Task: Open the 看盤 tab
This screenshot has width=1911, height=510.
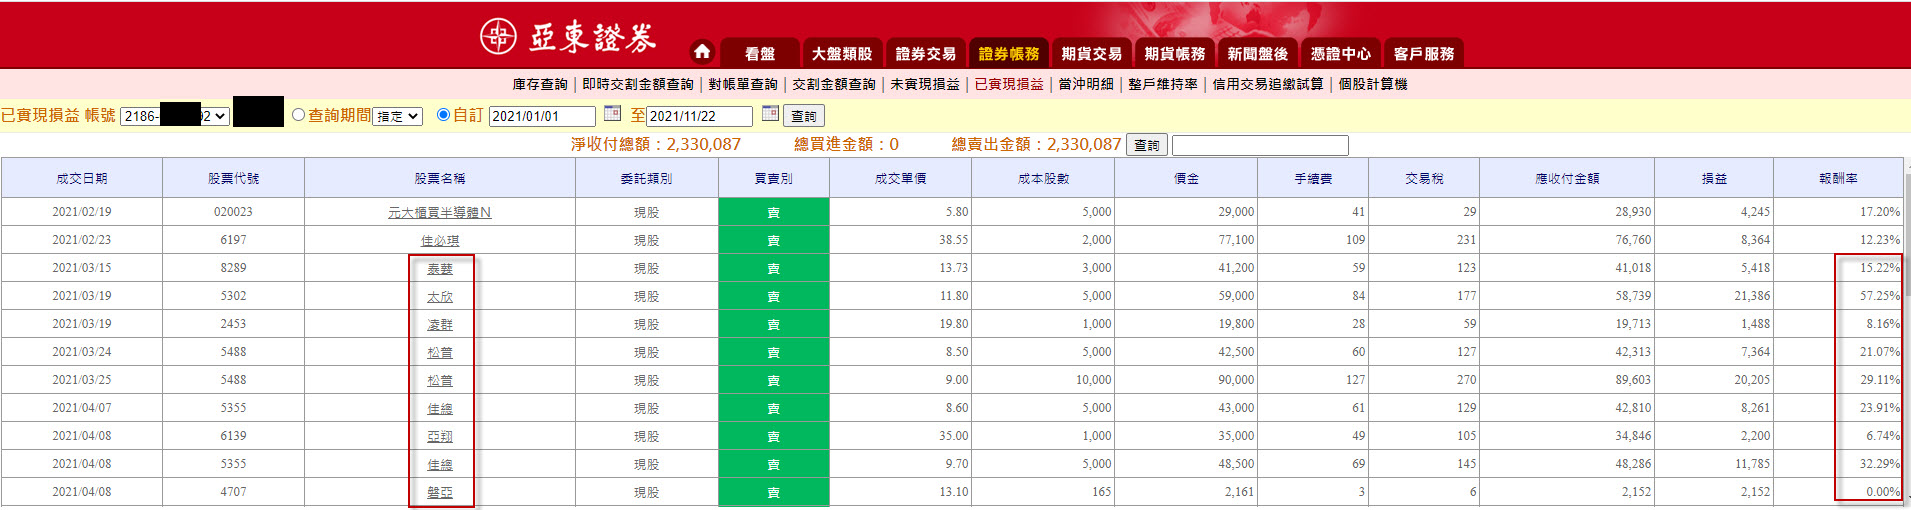Action: [760, 53]
